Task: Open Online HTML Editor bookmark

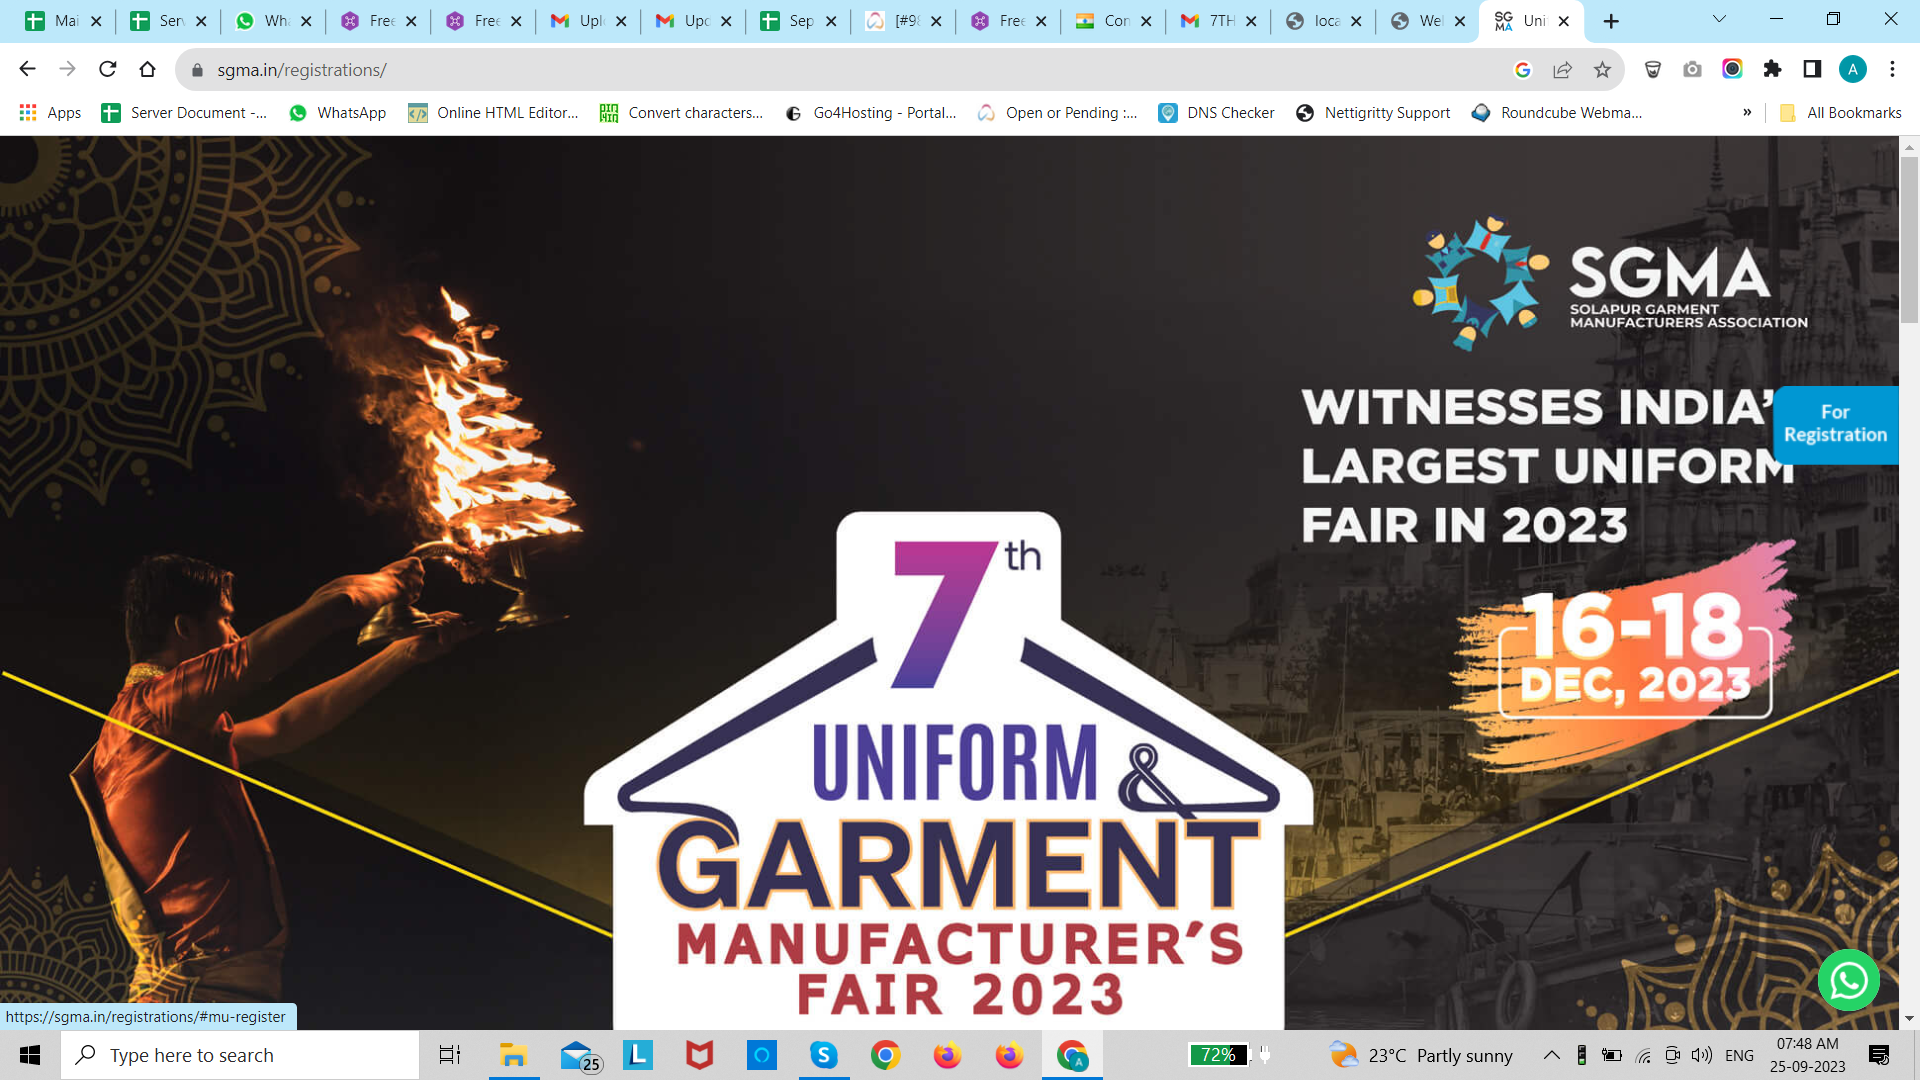Action: coord(493,113)
